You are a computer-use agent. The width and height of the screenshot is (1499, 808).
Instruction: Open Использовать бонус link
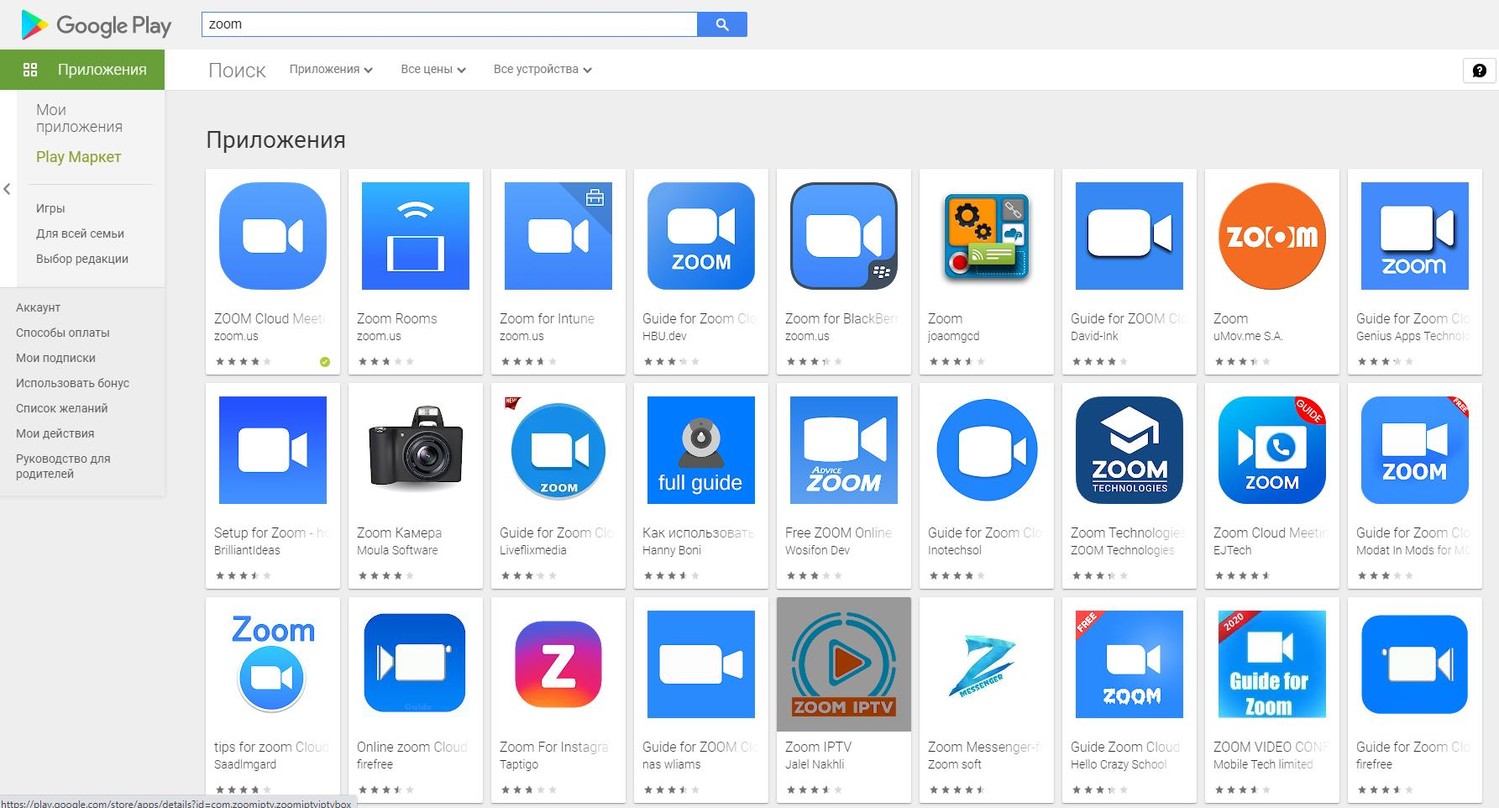click(x=72, y=383)
